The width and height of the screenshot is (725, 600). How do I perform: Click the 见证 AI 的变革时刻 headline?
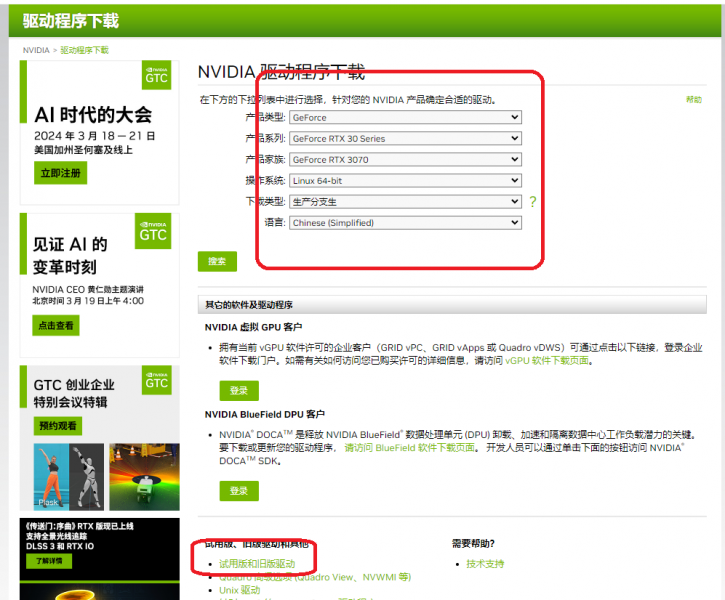click(70, 256)
